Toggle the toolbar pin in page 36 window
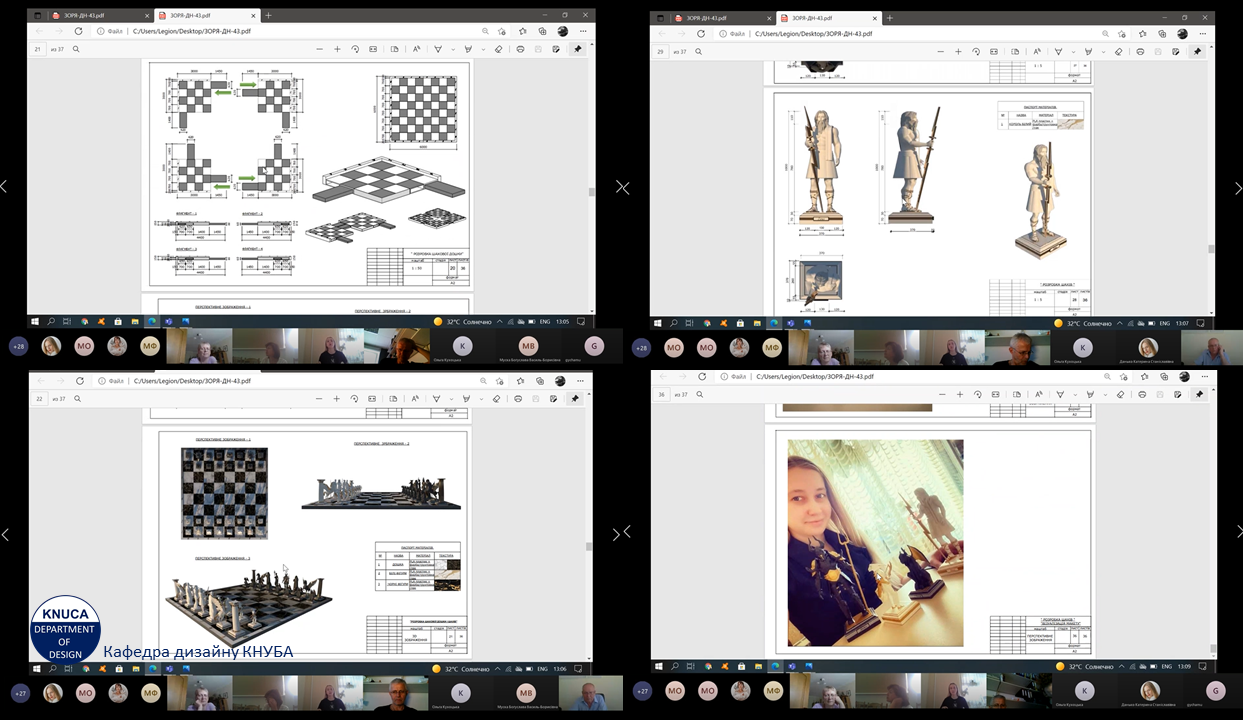1243x720 pixels. point(1198,394)
